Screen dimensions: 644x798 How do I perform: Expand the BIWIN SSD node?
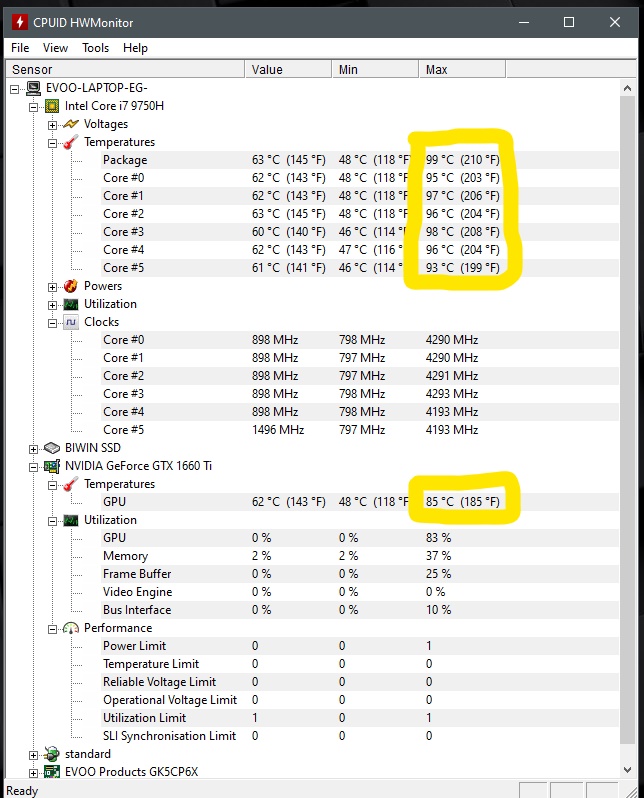35,448
